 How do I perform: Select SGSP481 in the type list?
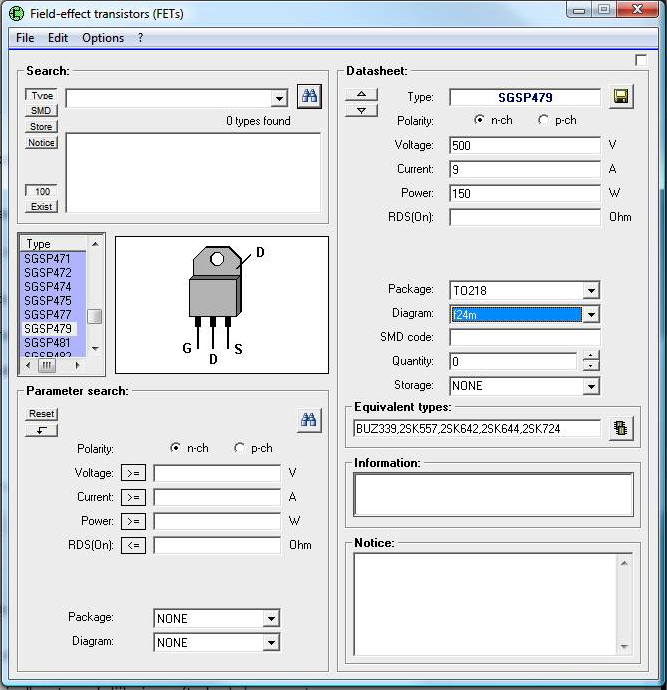pos(48,342)
